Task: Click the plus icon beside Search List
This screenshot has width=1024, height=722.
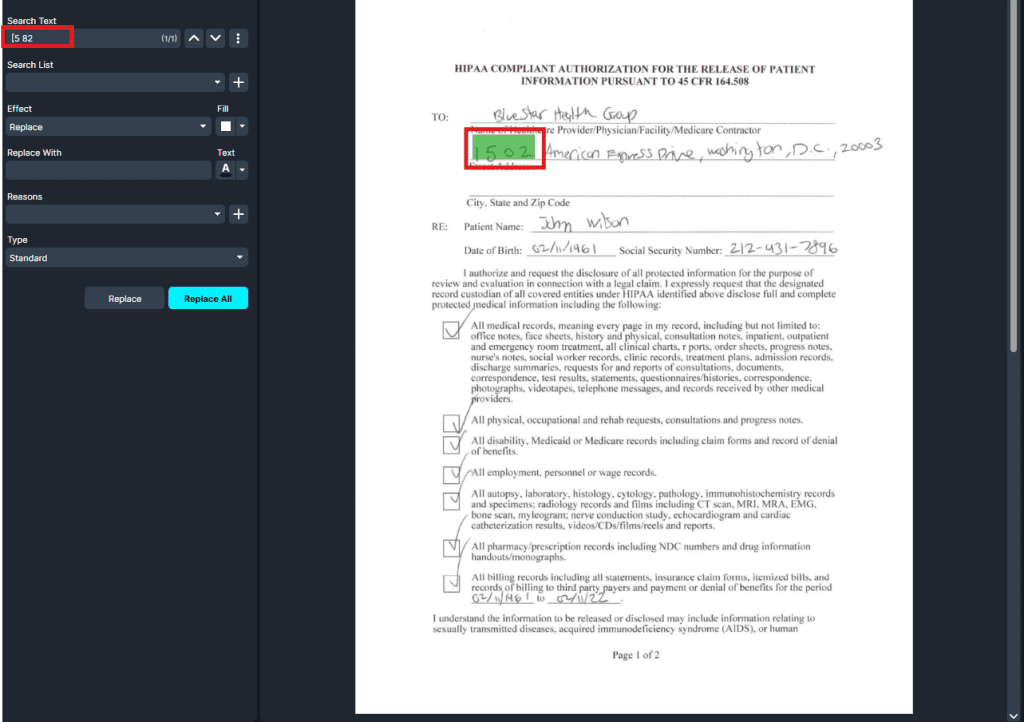Action: point(238,82)
